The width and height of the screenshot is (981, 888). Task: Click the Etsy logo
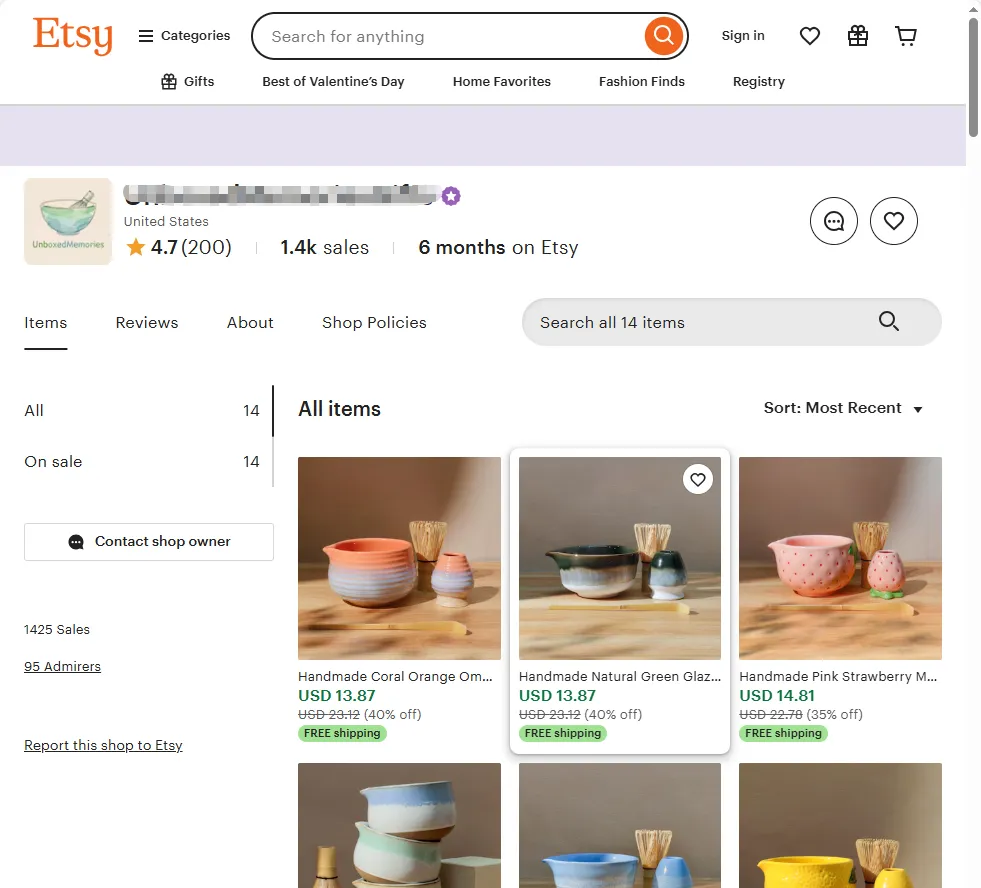click(72, 36)
